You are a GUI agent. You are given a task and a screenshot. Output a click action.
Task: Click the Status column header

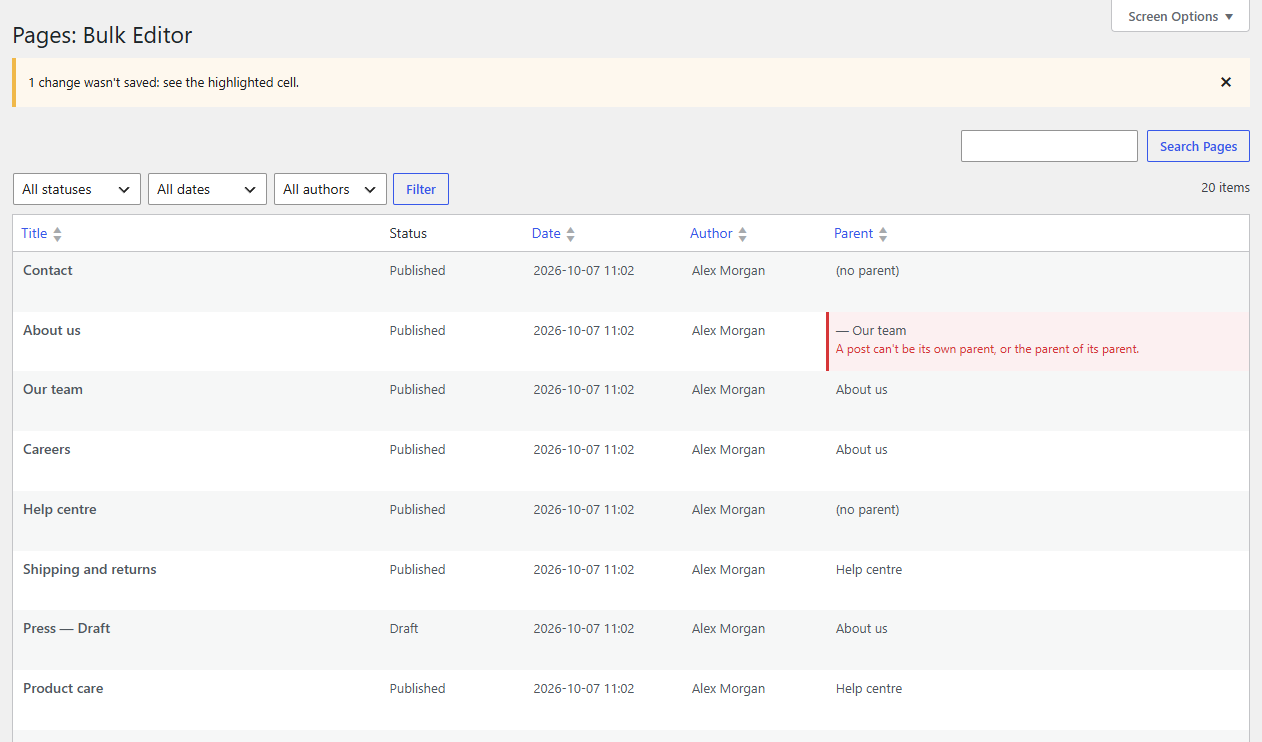tap(408, 233)
